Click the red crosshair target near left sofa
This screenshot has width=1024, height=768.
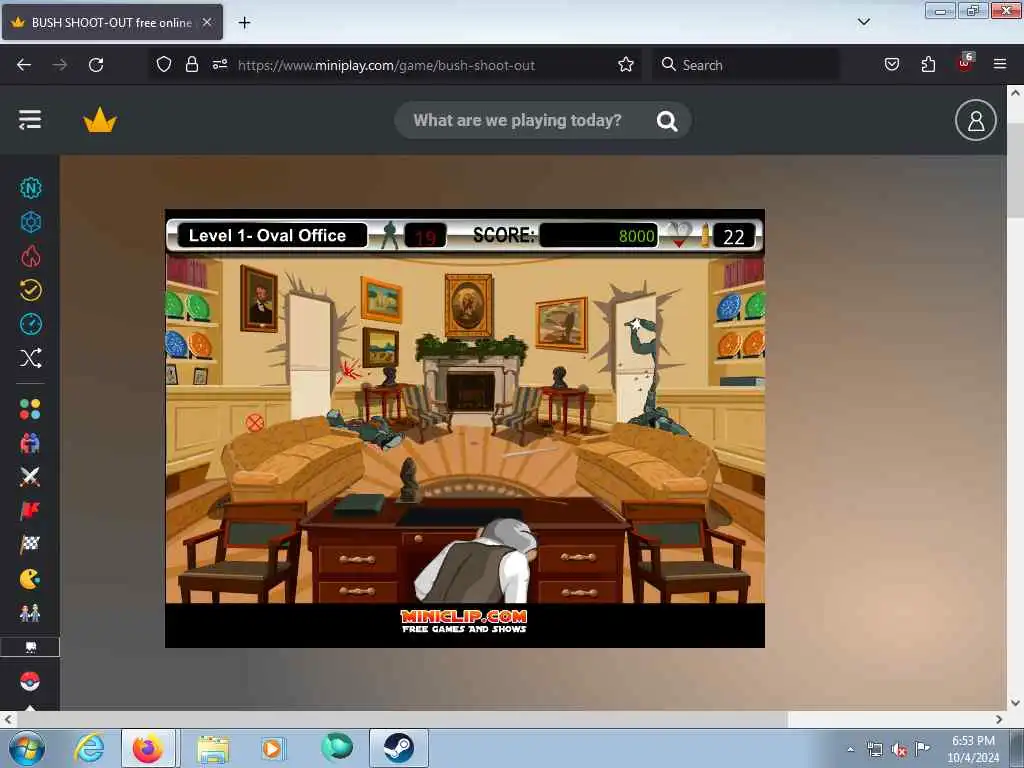pos(255,423)
